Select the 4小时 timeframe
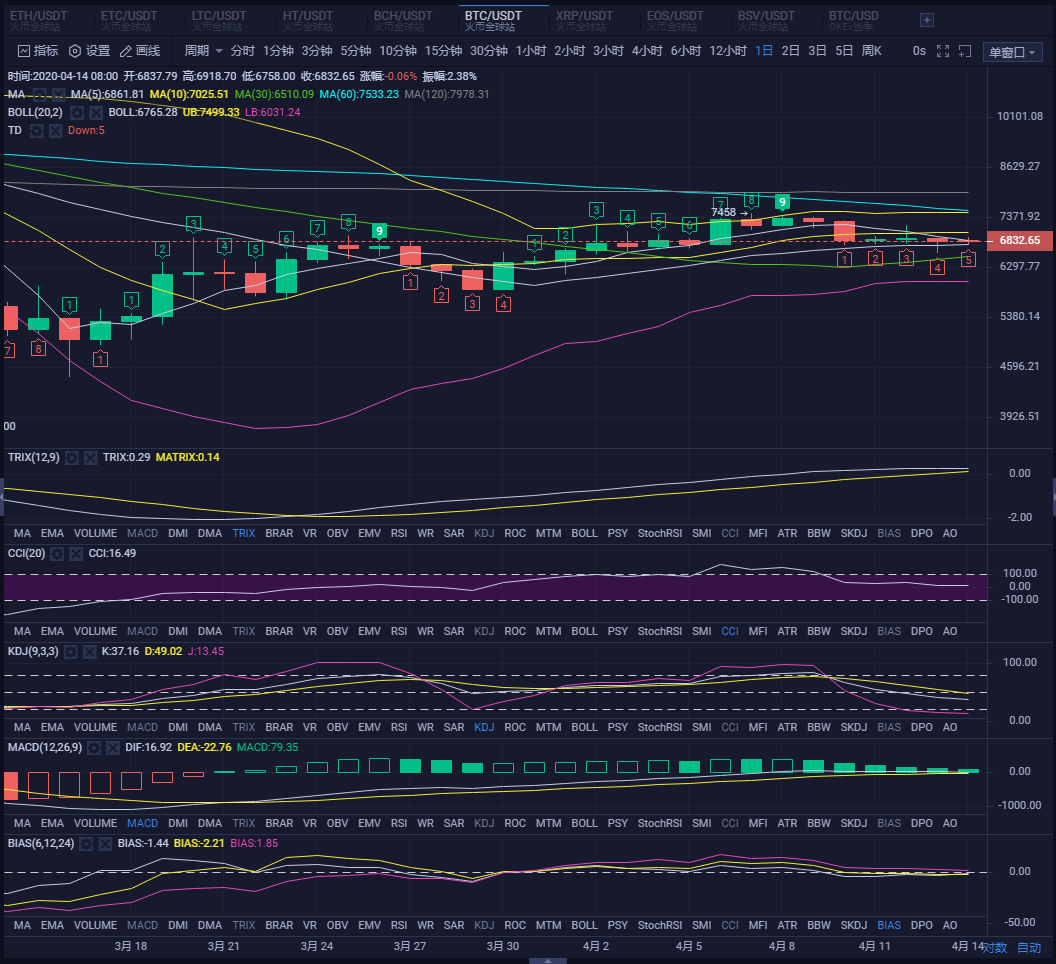This screenshot has width=1056, height=964. [x=646, y=51]
